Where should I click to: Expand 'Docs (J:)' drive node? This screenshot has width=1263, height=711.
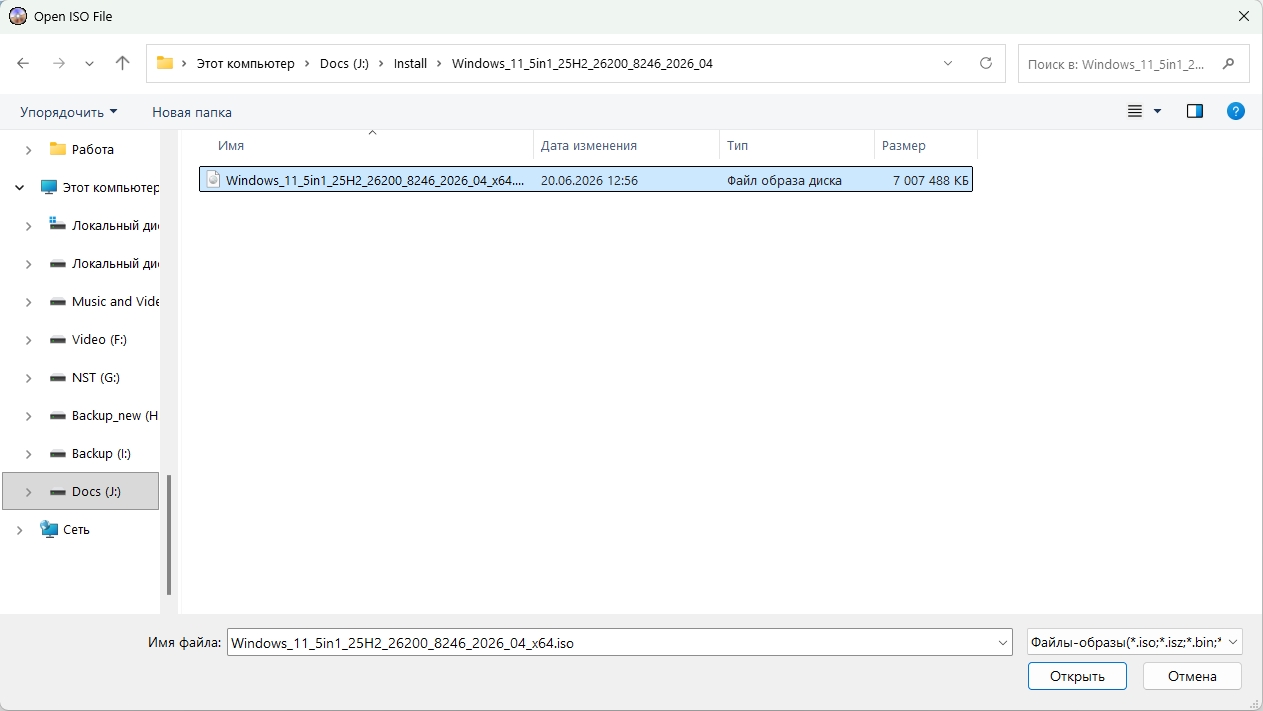(28, 491)
